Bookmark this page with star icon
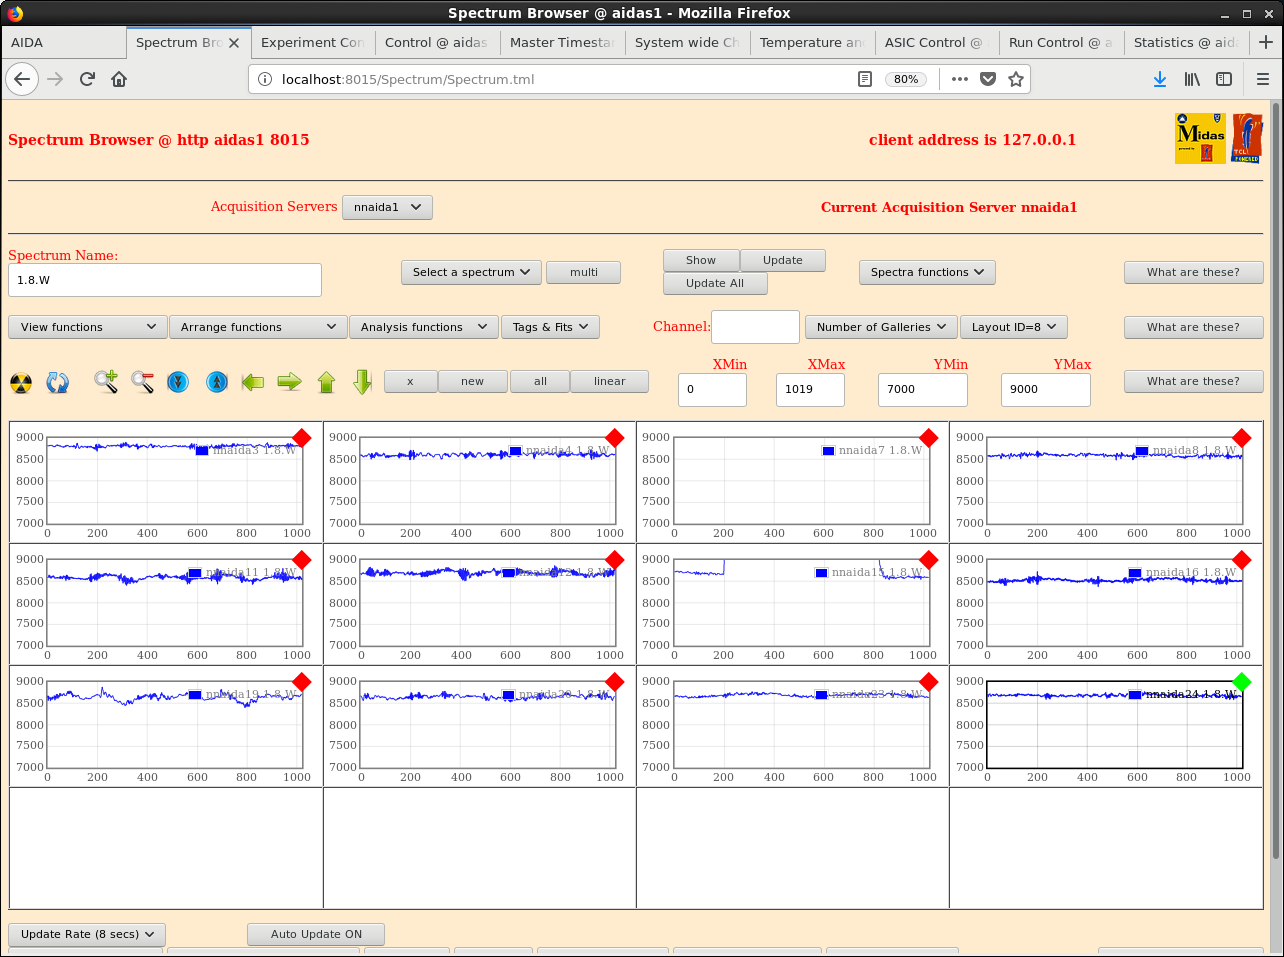The height and width of the screenshot is (957, 1284). tap(1016, 79)
